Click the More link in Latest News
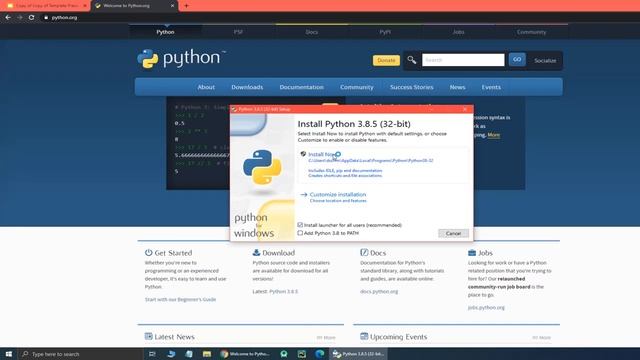640x360 pixels. point(326,338)
